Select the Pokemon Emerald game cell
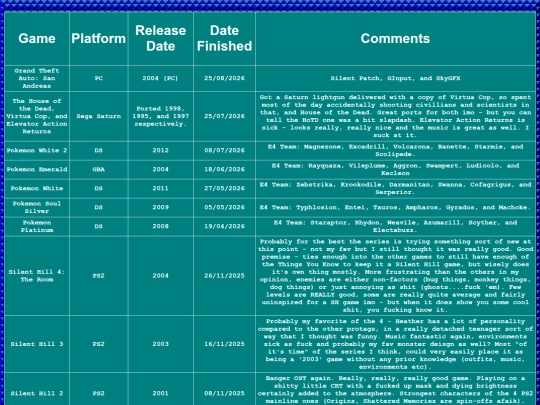 [37, 169]
